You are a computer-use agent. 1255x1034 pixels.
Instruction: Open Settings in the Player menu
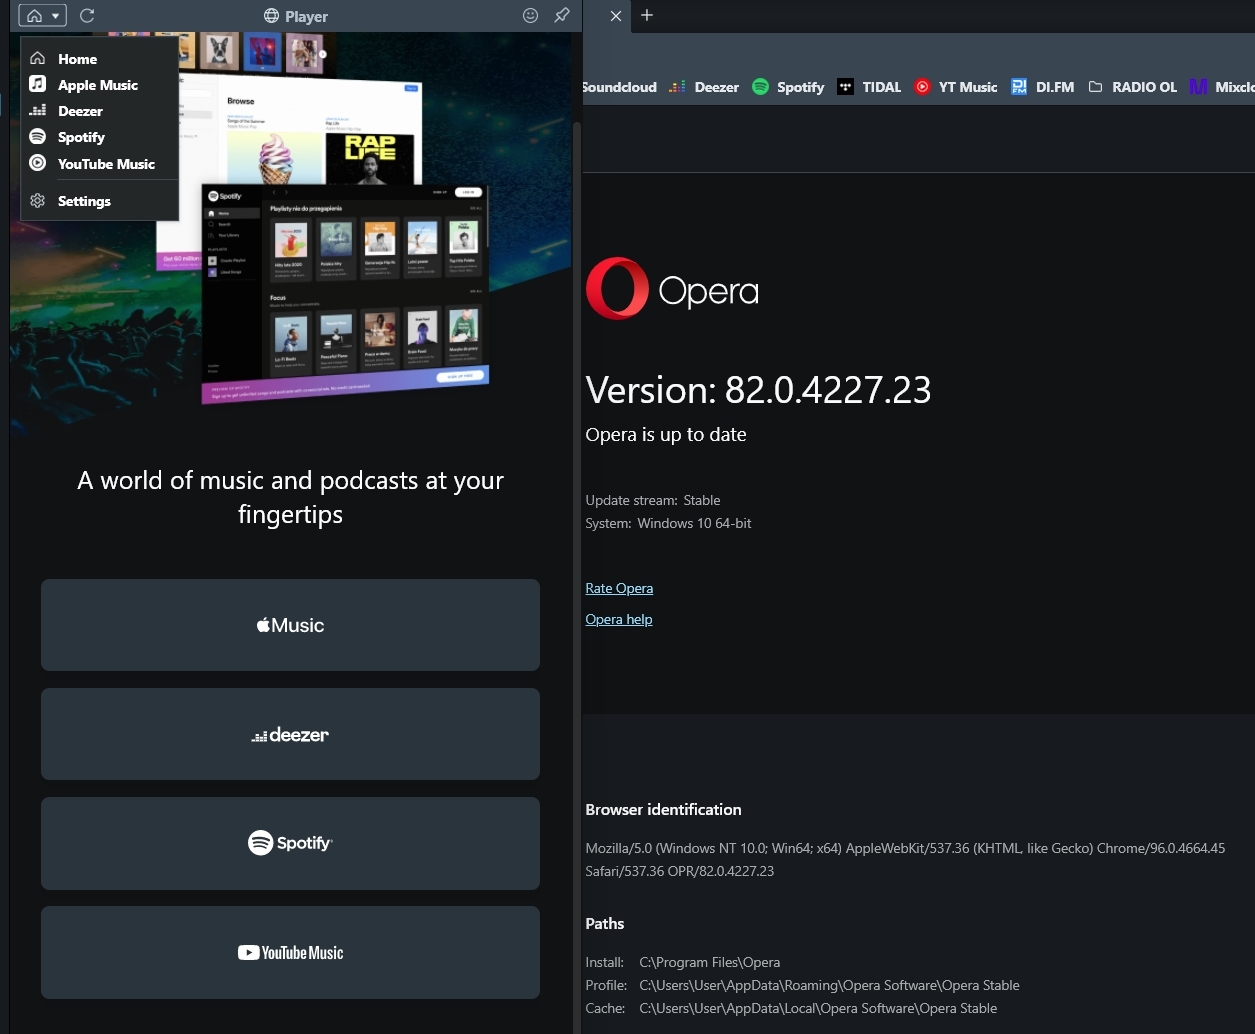pos(84,201)
